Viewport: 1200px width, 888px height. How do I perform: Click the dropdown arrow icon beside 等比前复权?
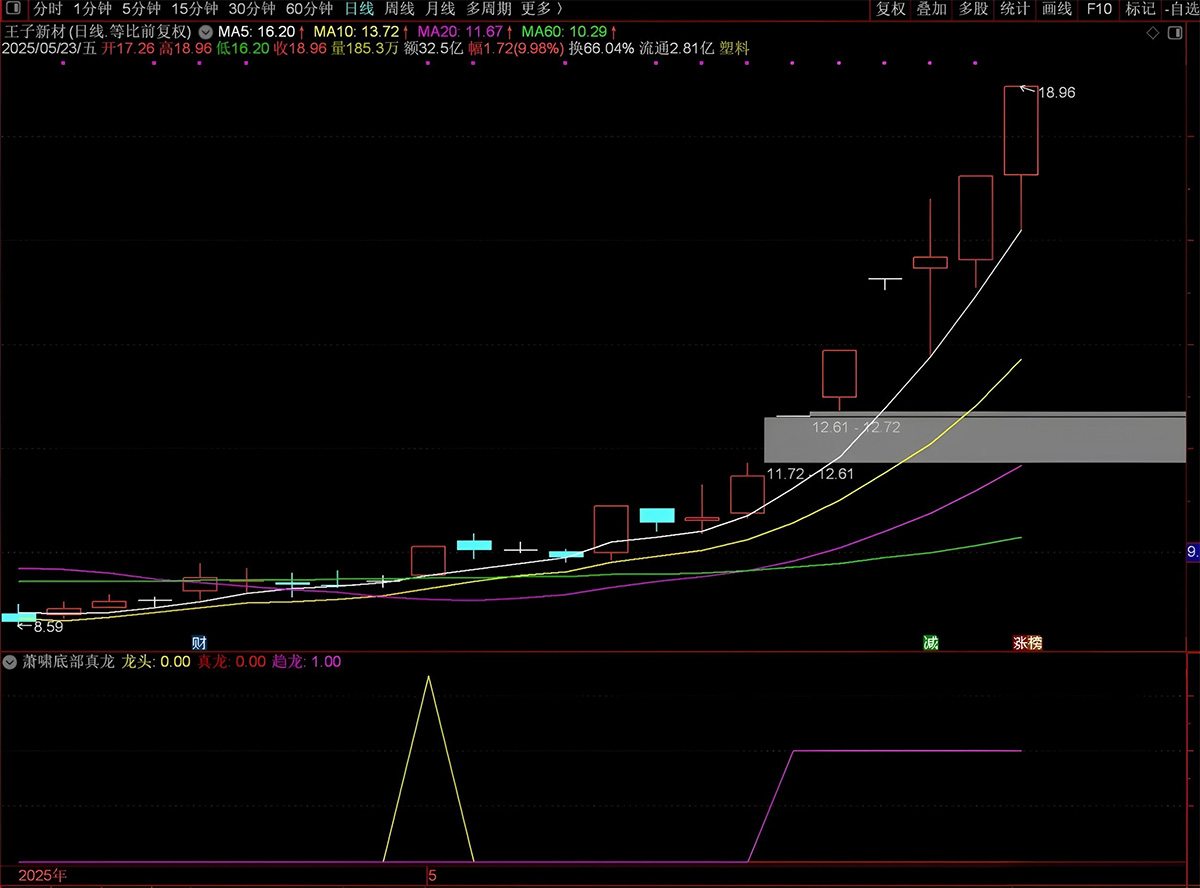point(206,30)
